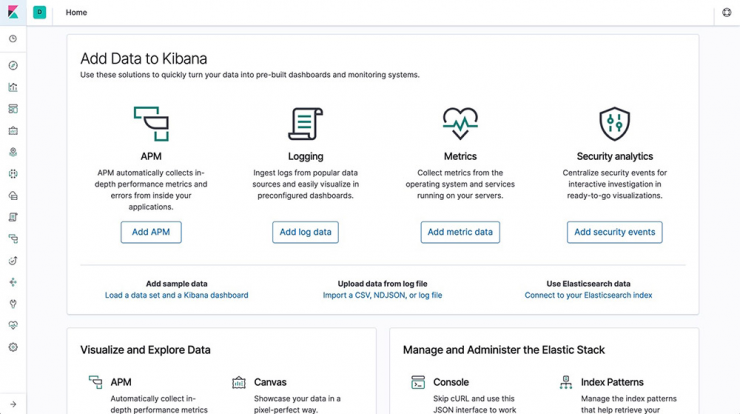740x414 pixels.
Task: Expand the sidebar with arrow icon
Action: click(x=13, y=404)
